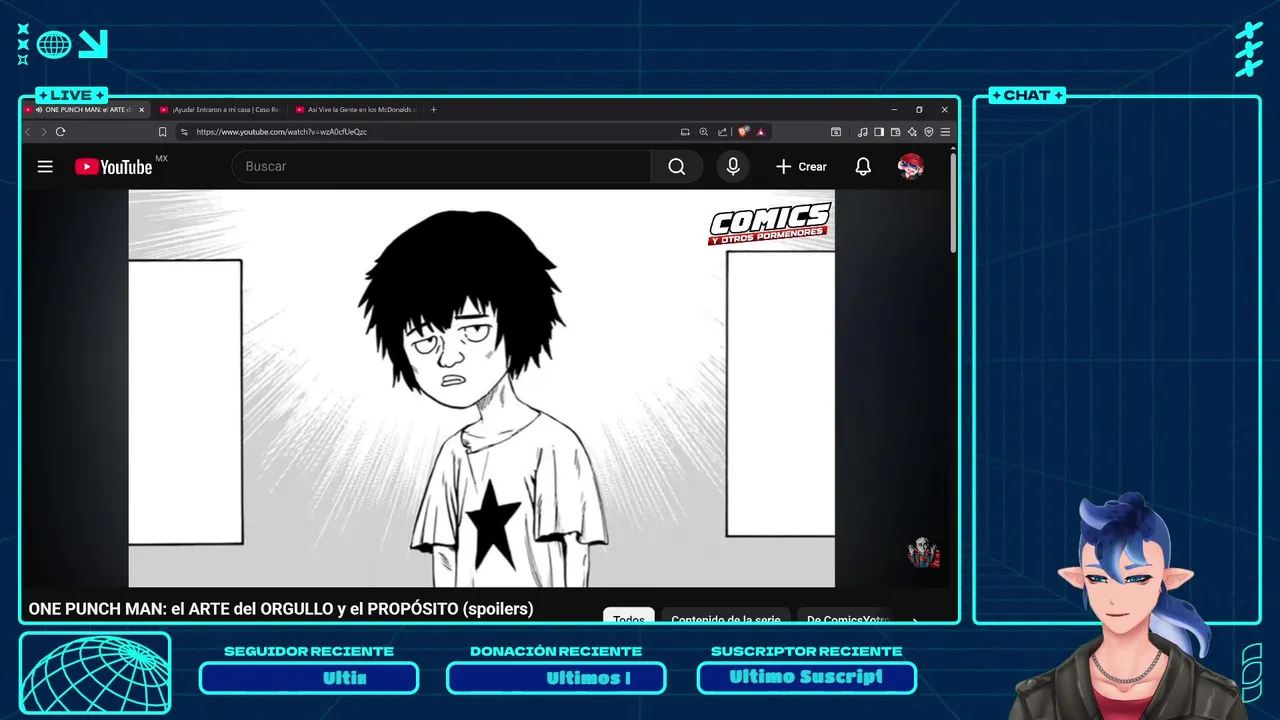The image size is (1280, 720).
Task: Select the youtube.com address bar URL
Action: [x=281, y=132]
